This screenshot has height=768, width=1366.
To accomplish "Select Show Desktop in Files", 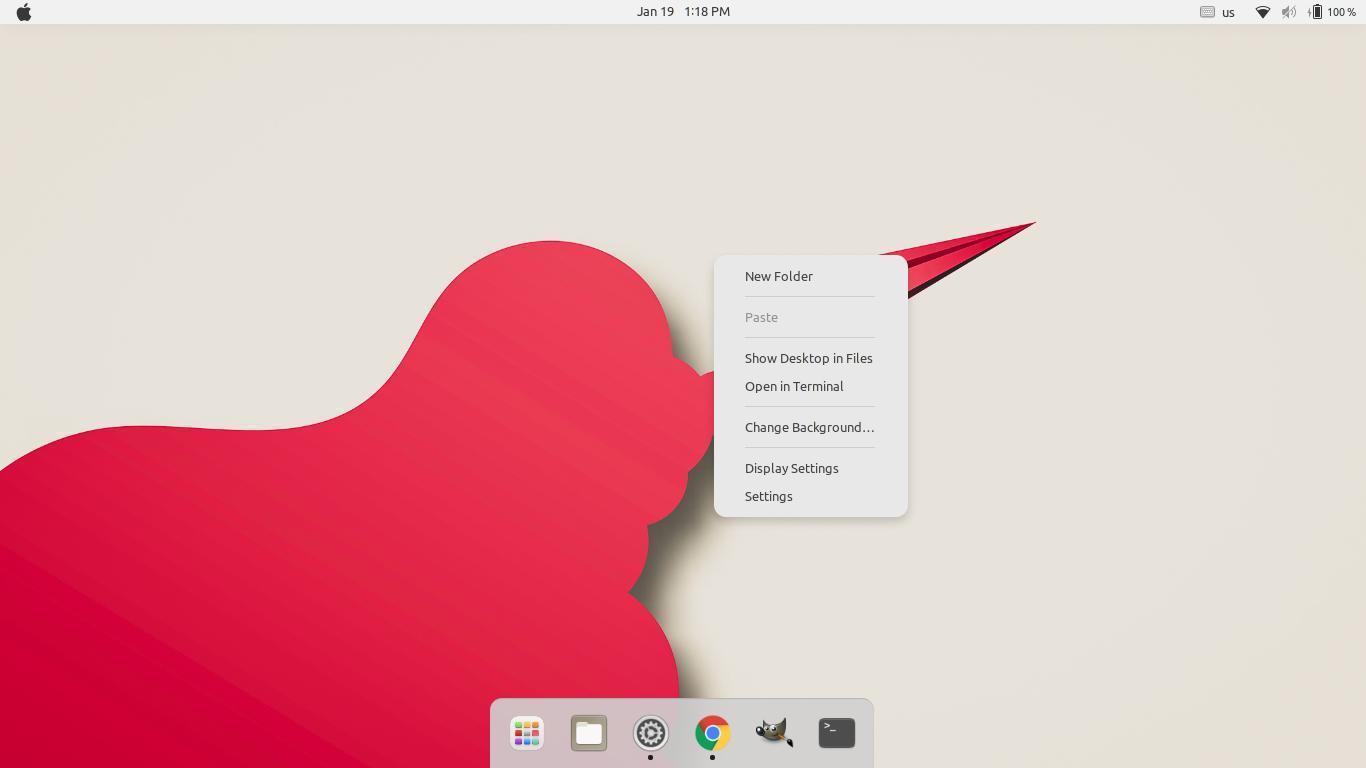I will 808,358.
